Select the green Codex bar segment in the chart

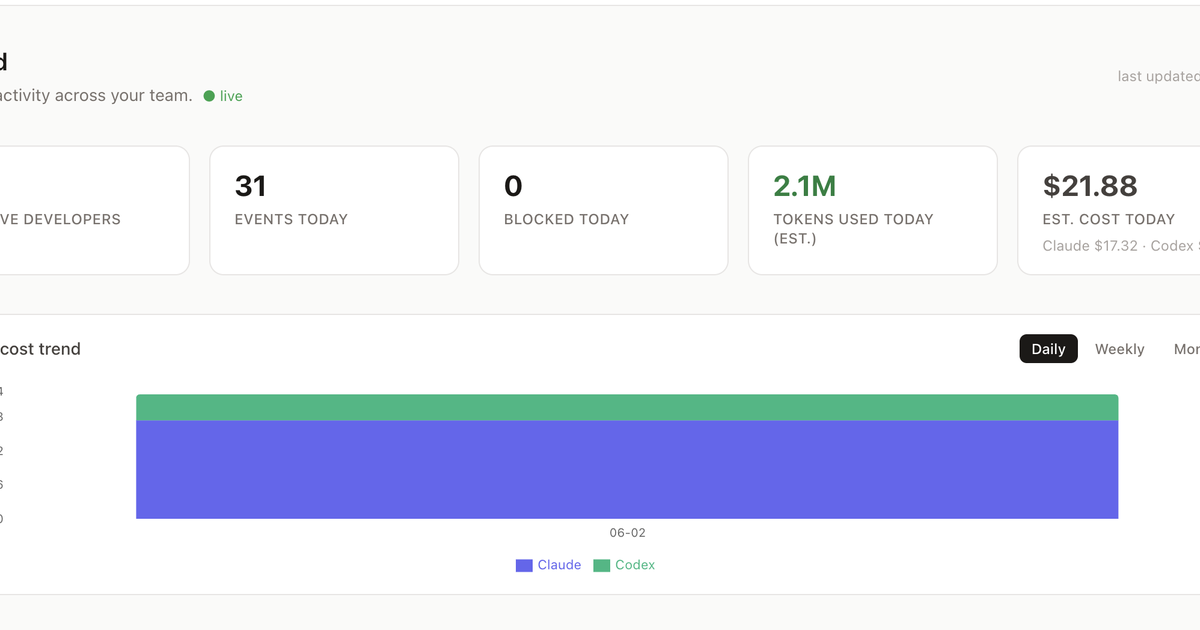click(x=627, y=407)
